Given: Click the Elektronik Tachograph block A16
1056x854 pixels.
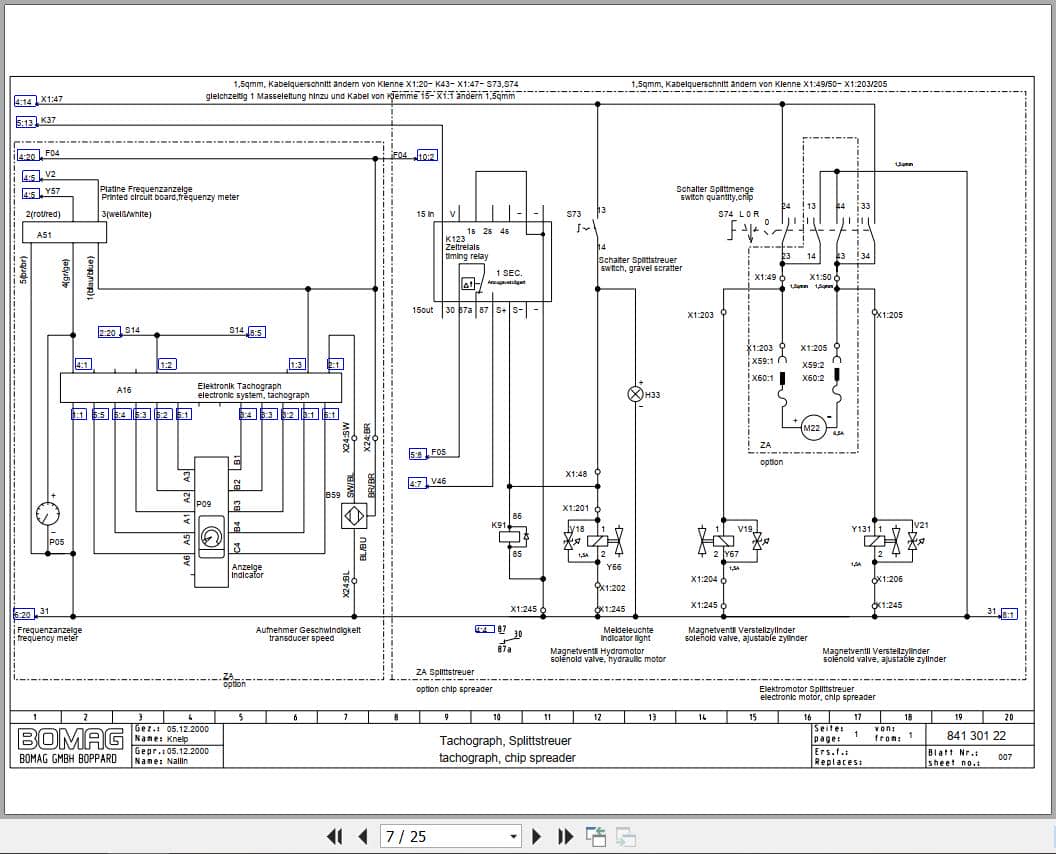Looking at the screenshot, I should [x=200, y=386].
